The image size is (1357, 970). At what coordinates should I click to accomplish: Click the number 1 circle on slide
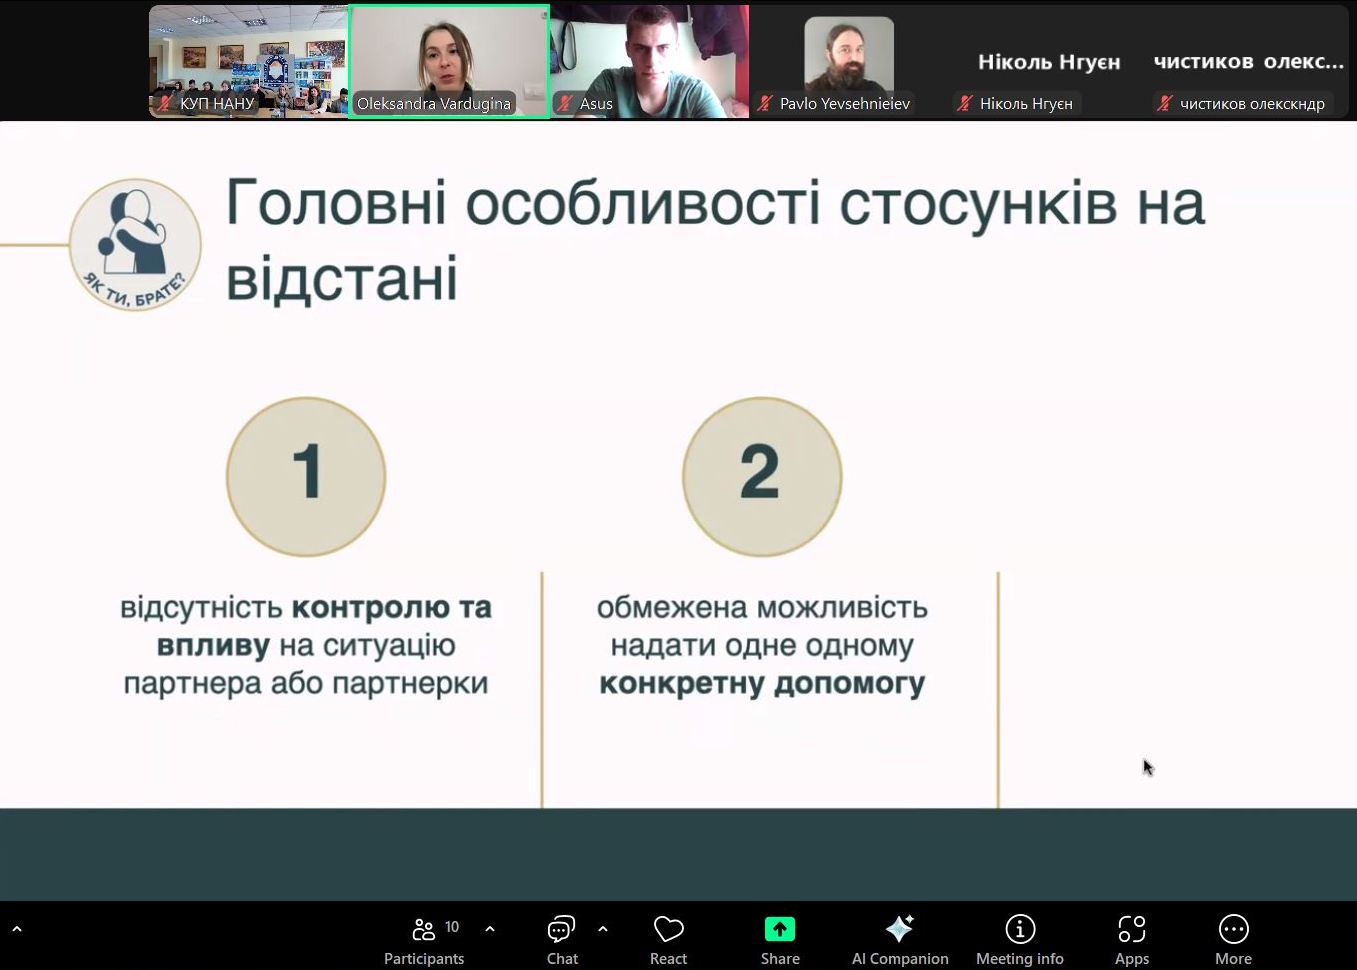click(x=306, y=476)
